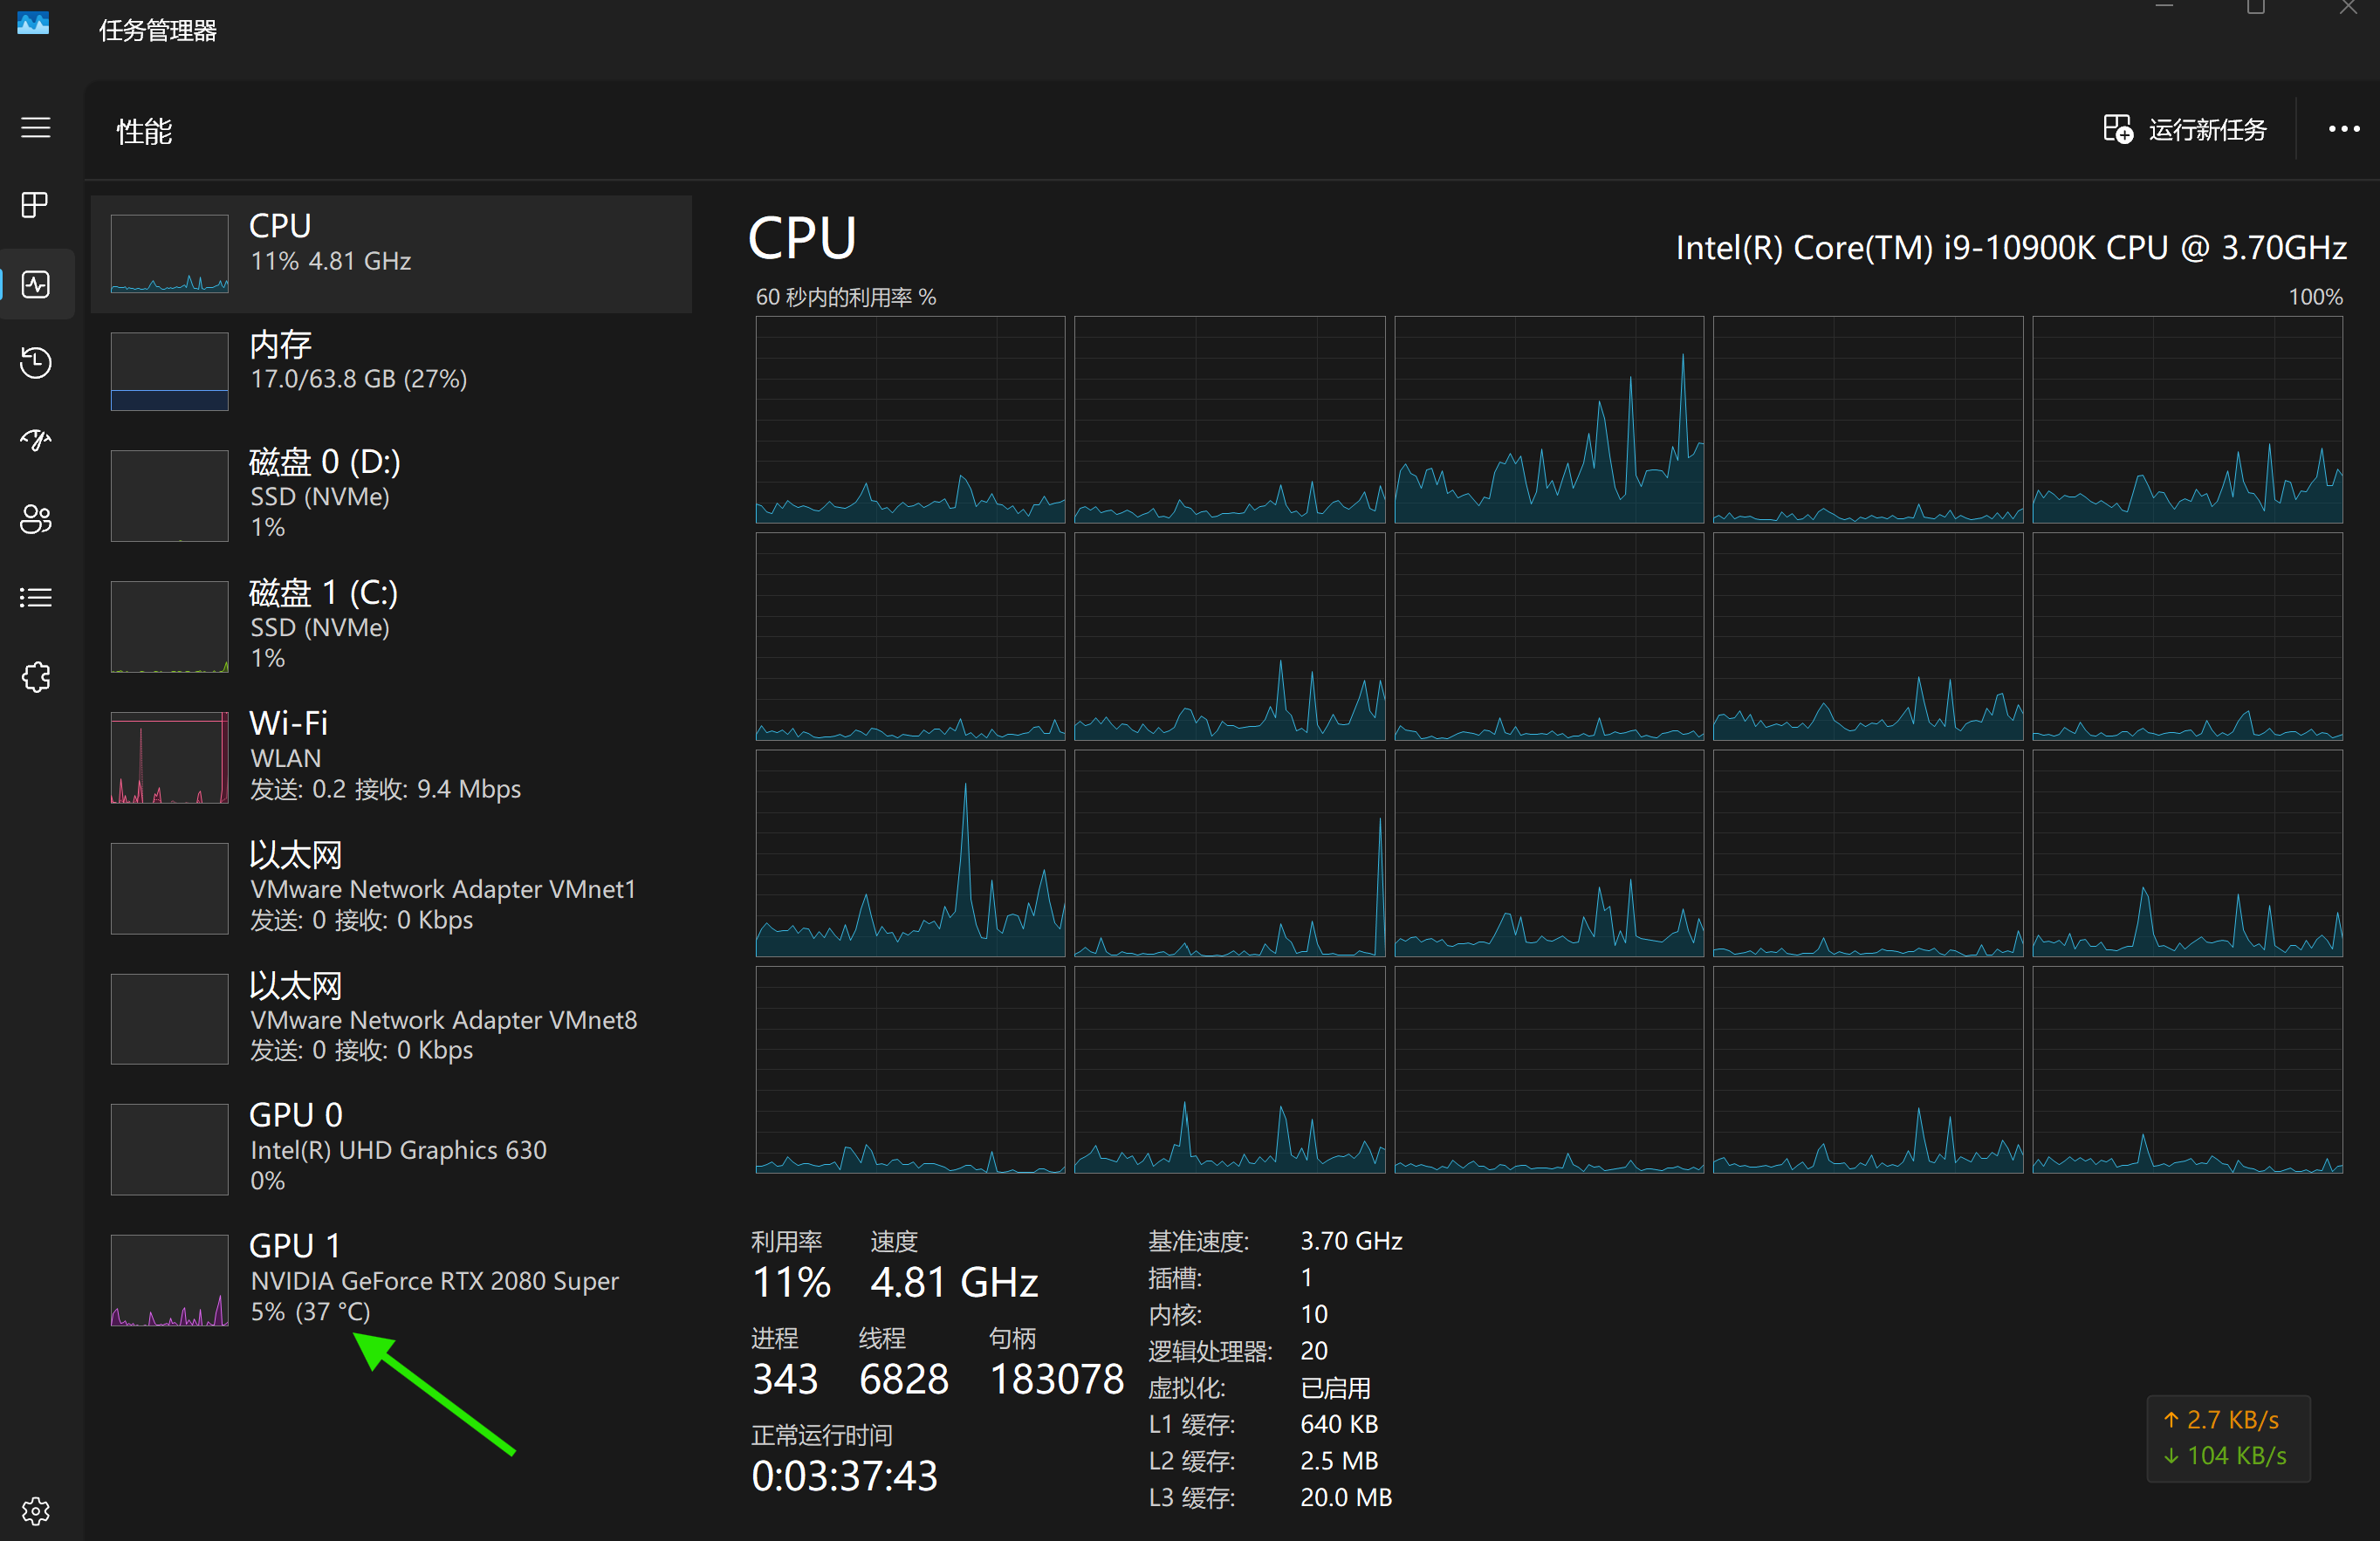
Task: Open the App history page icon
Action: pos(36,362)
